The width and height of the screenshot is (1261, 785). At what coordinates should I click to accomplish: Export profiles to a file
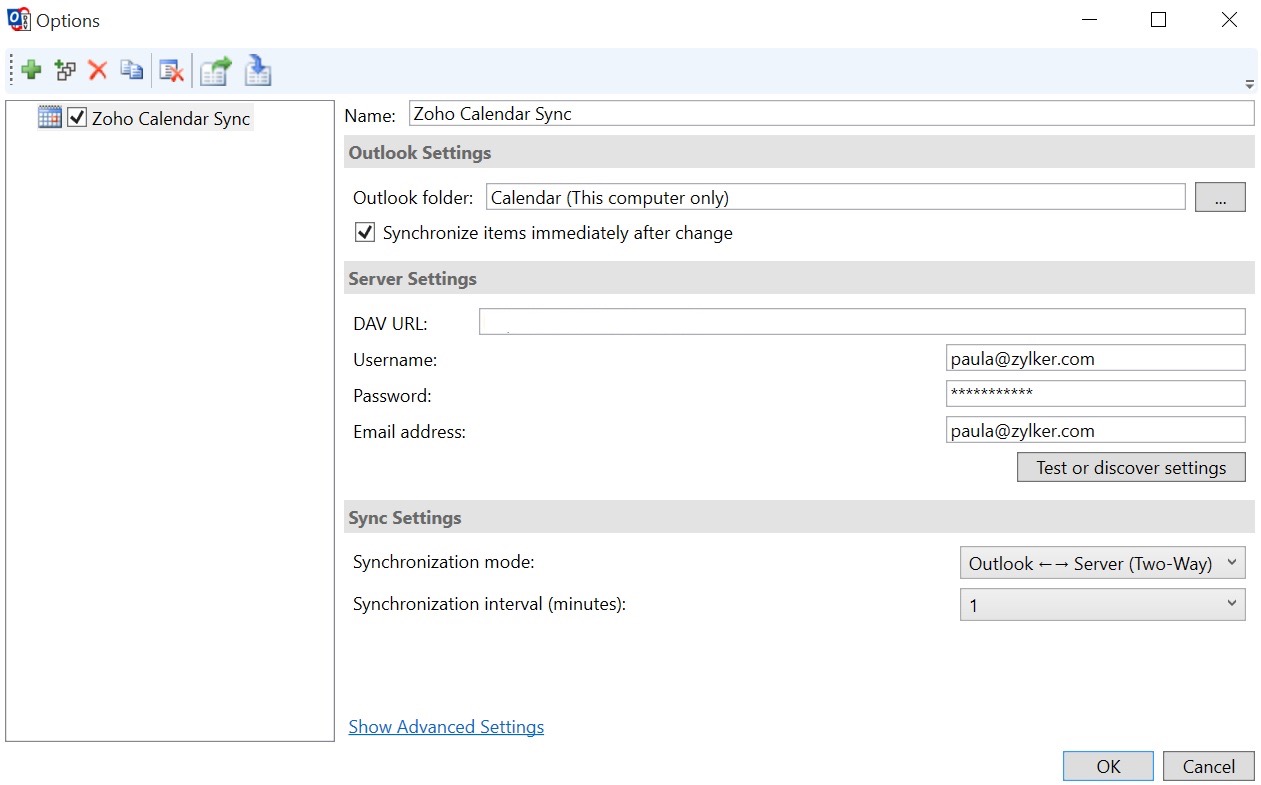[215, 70]
